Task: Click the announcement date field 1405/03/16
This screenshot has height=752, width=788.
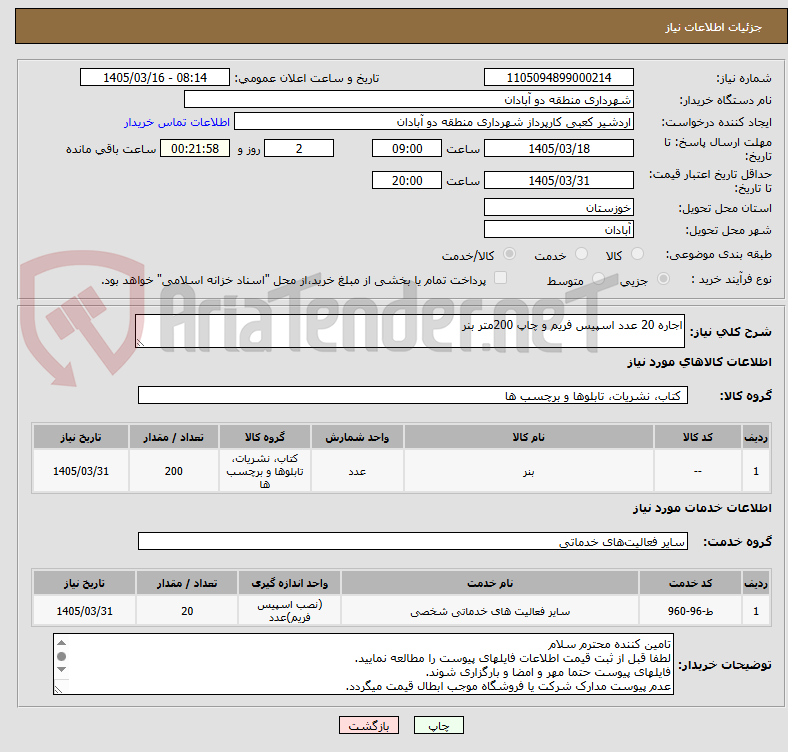Action: pyautogui.click(x=155, y=77)
